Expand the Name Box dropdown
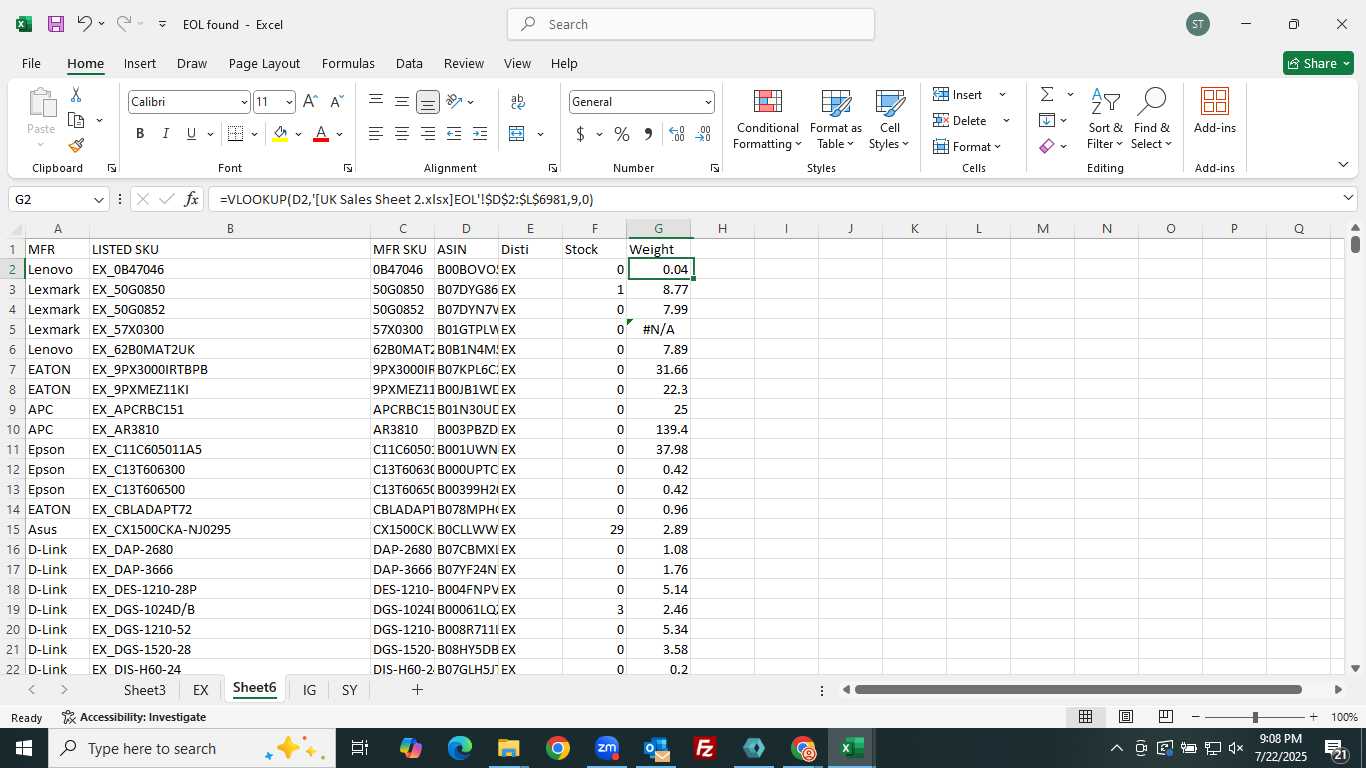The height and width of the screenshot is (768, 1366). click(98, 199)
